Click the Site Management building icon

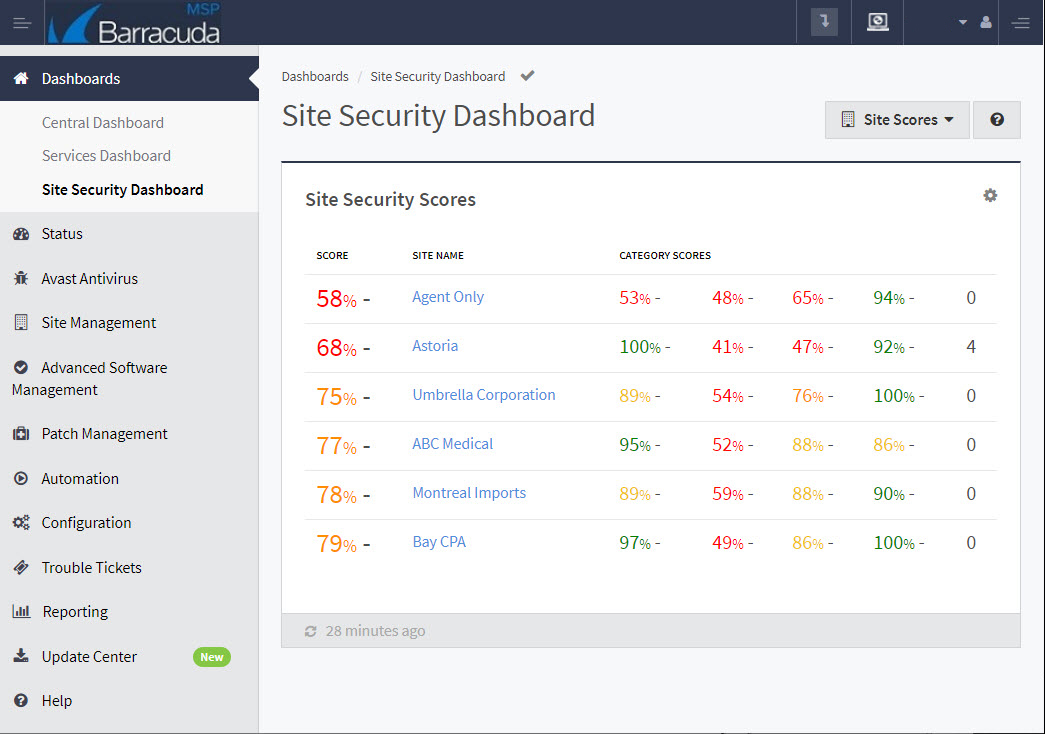(21, 323)
